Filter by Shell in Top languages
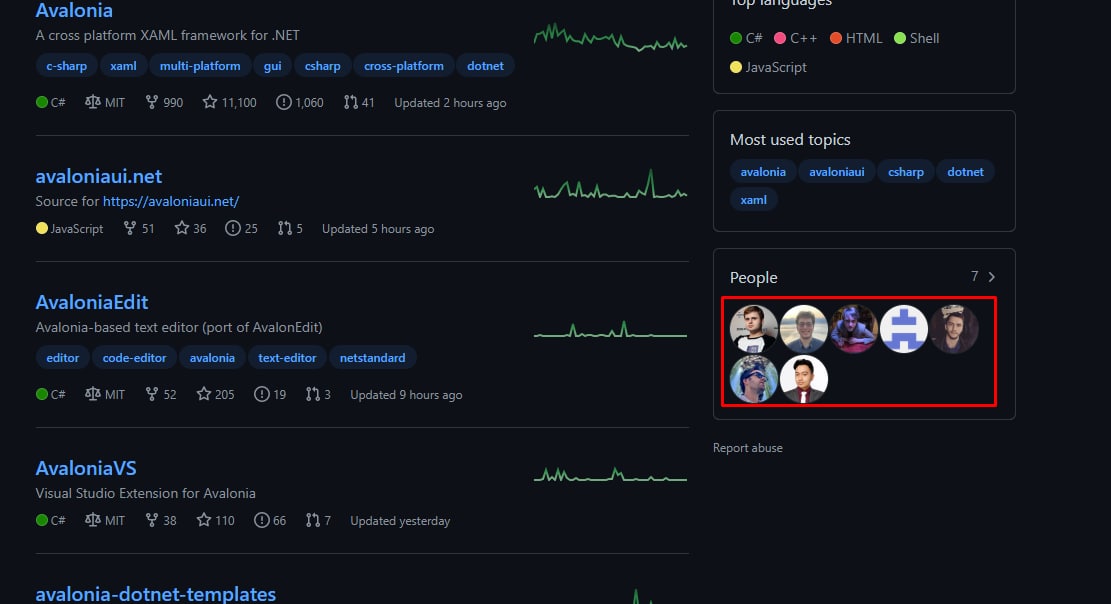Viewport: 1111px width, 604px height. click(917, 38)
